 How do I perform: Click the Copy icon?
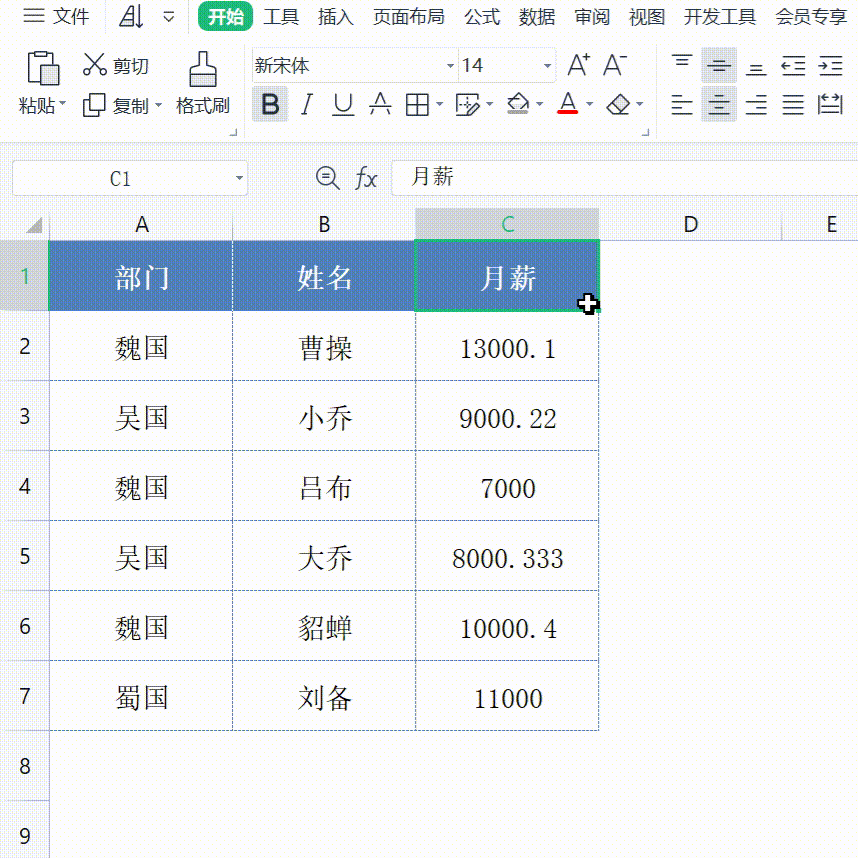coord(94,105)
